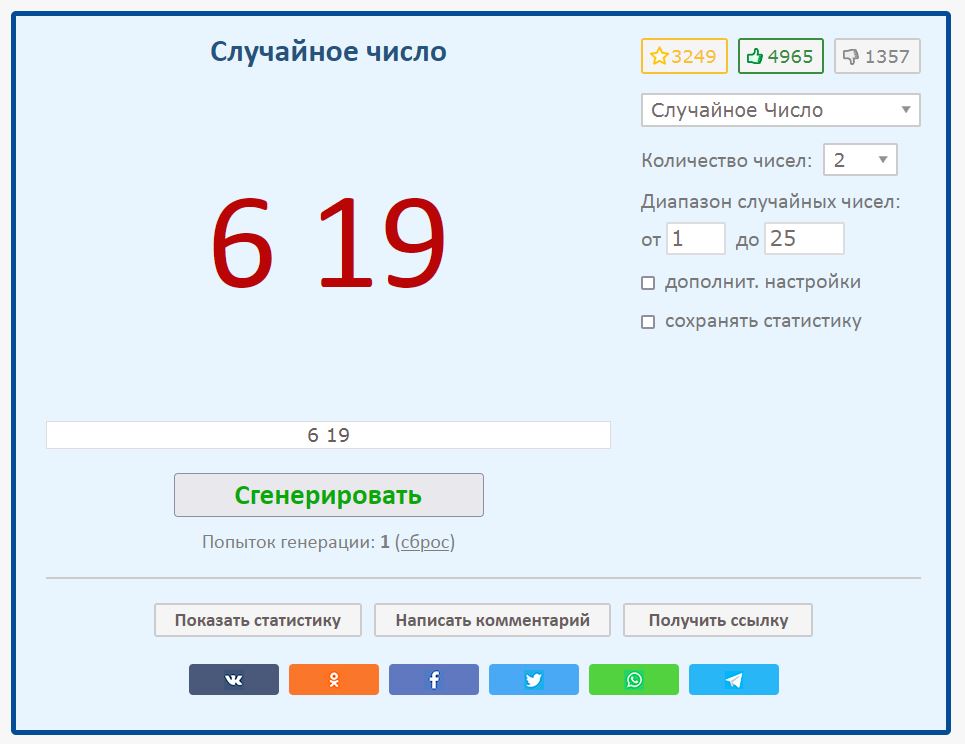The height and width of the screenshot is (744, 965).
Task: Enable дополнит. настройки checkbox
Action: pos(648,283)
